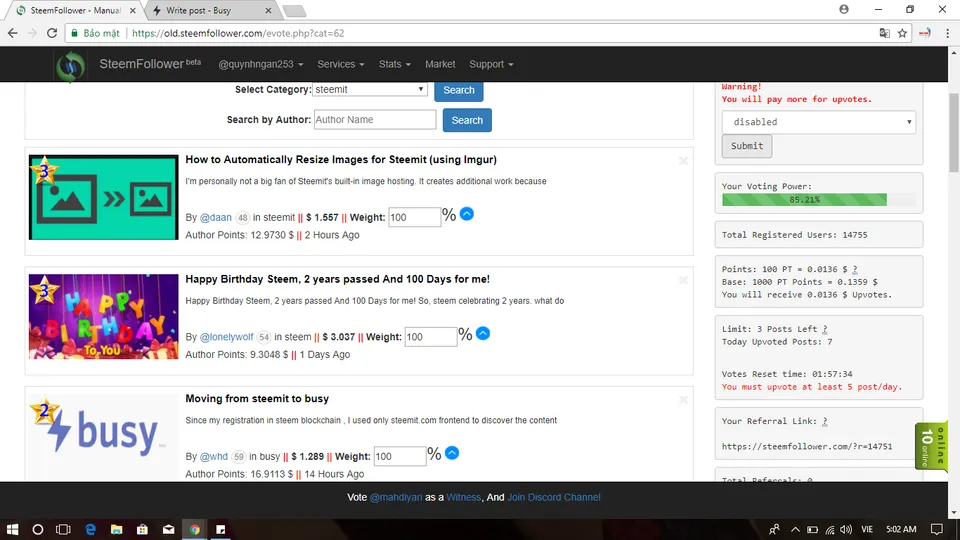Open the Microsoft Store taskbar icon

142,529
